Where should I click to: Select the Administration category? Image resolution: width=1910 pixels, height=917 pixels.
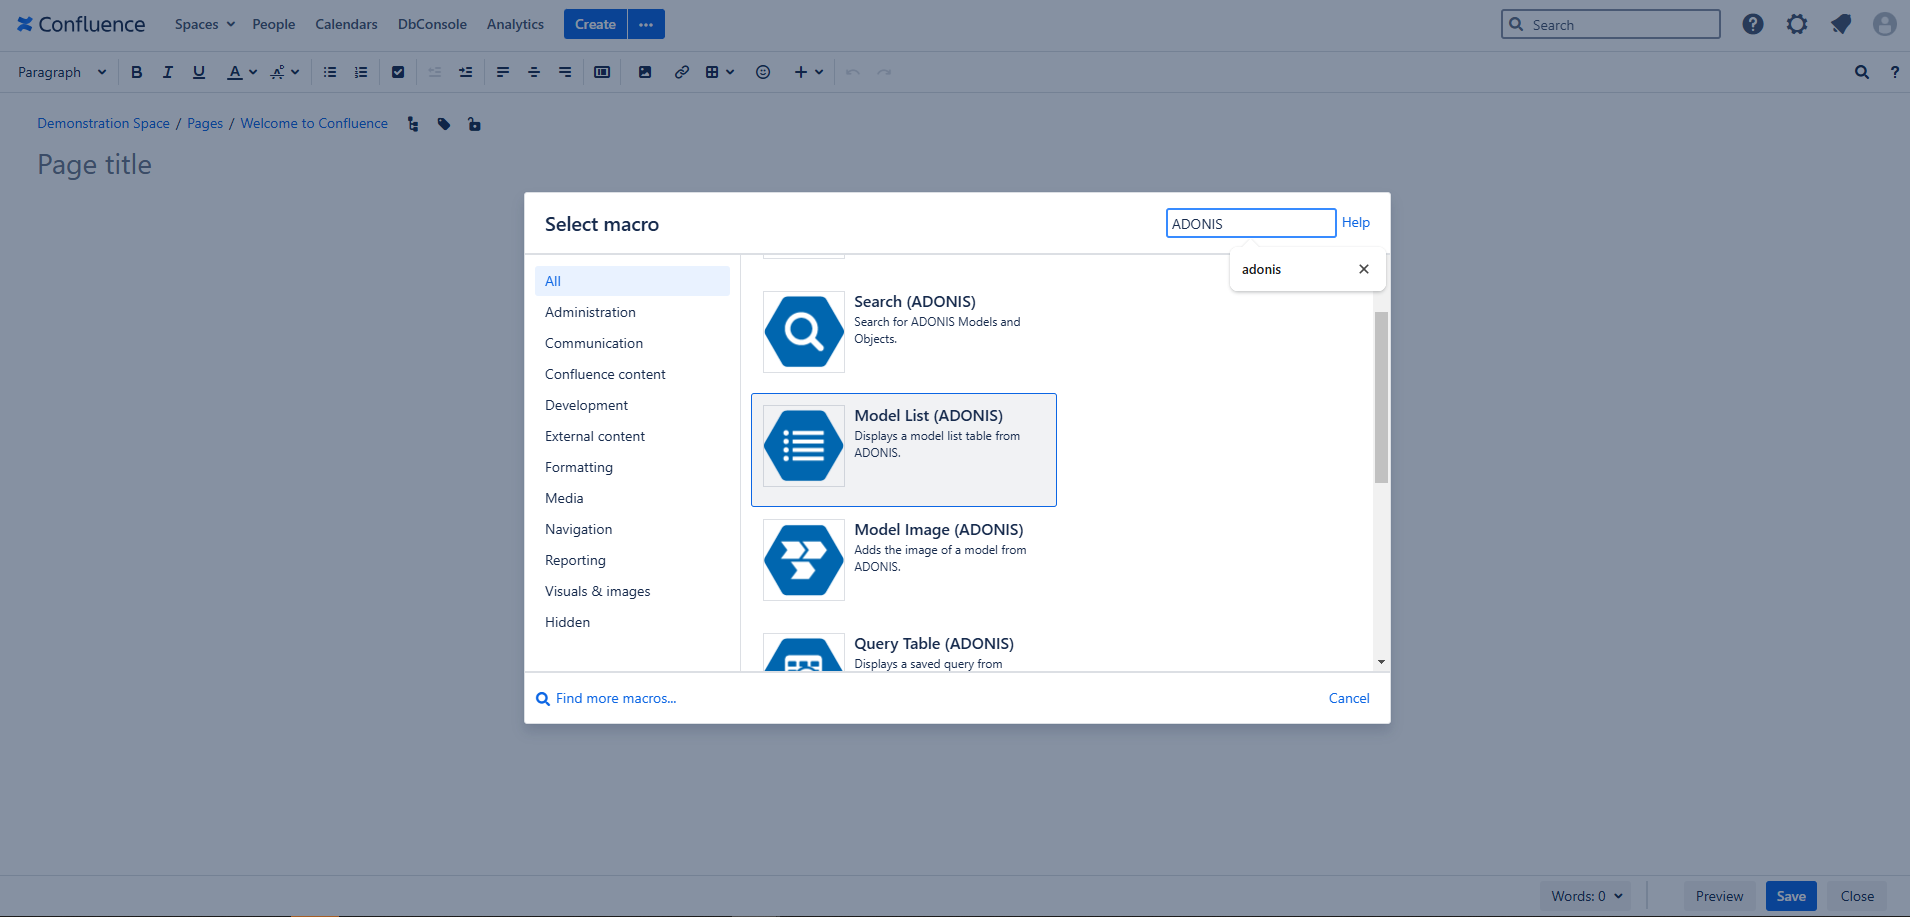pos(590,311)
